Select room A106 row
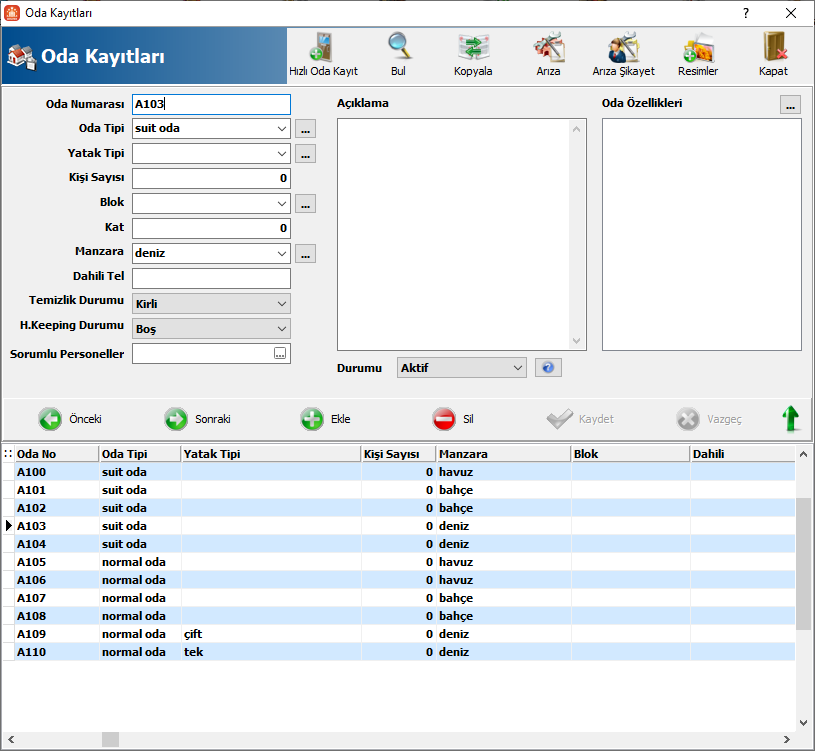Screen dimensions: 815x751 [399, 580]
